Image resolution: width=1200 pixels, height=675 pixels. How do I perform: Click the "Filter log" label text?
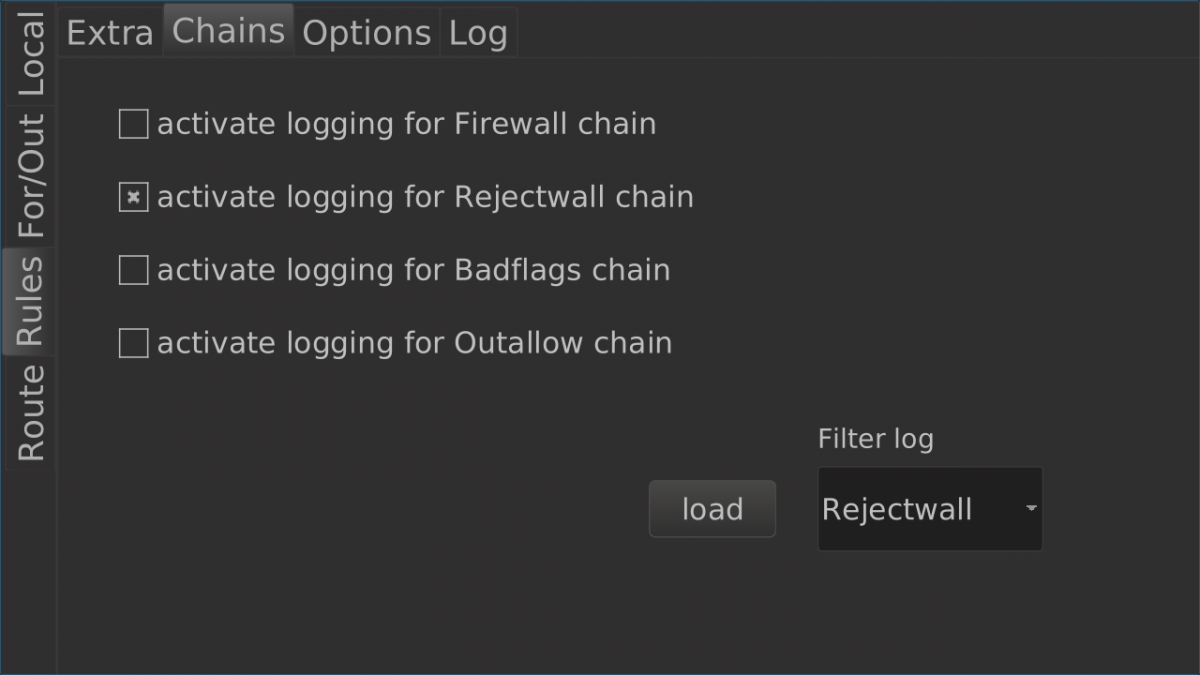875,439
